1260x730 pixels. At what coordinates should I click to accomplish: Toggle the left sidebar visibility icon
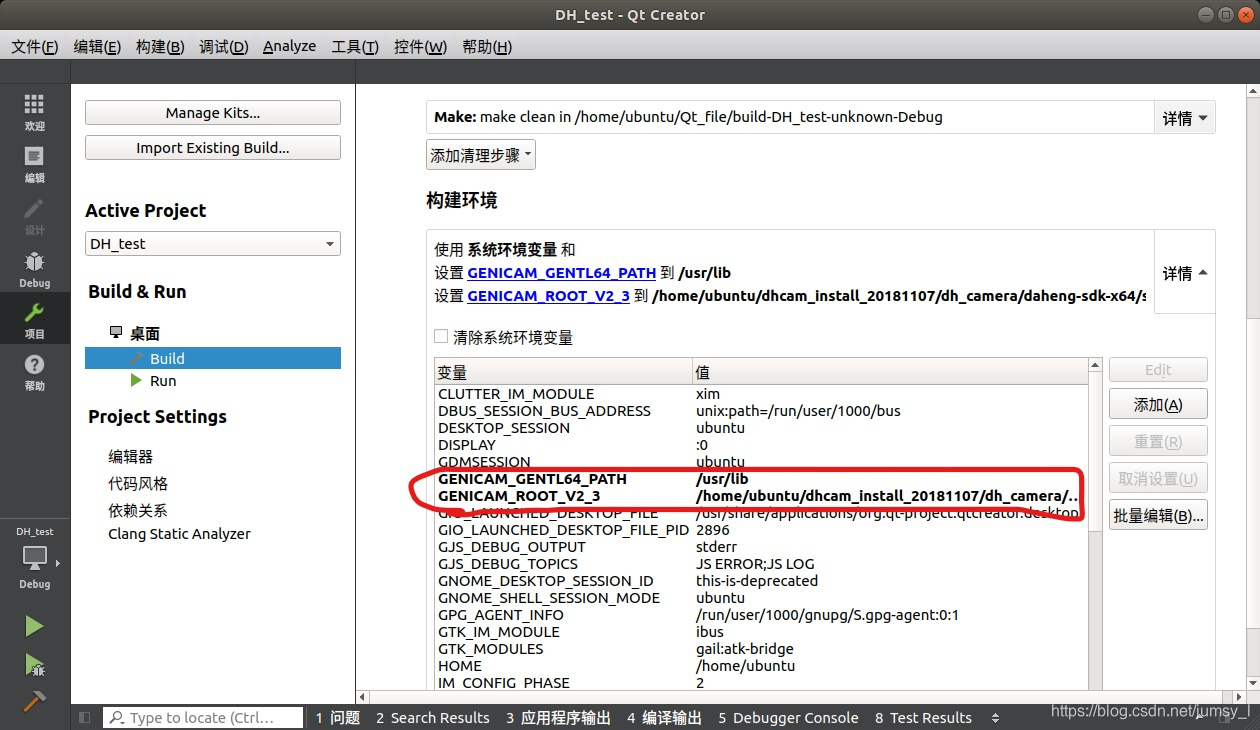[85, 717]
